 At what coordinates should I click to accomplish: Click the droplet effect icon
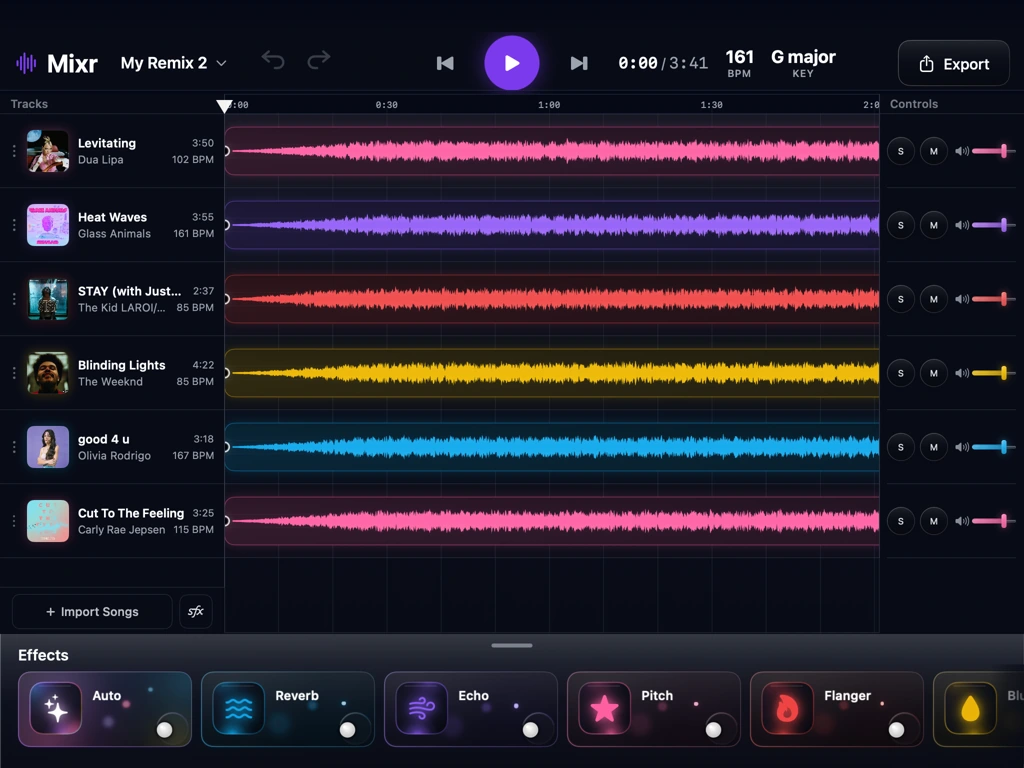tap(970, 709)
